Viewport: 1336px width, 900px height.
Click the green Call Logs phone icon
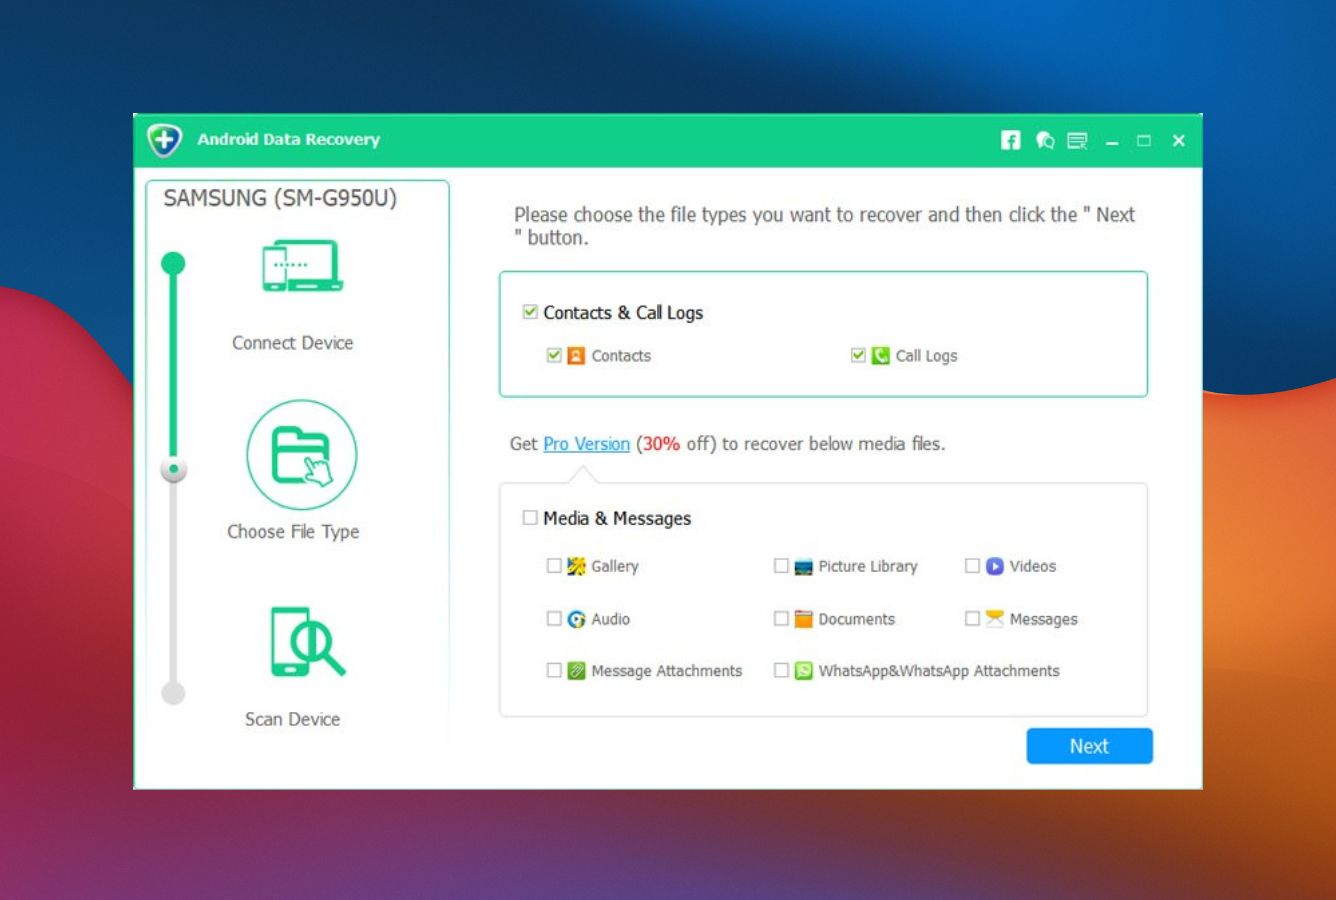tap(880, 356)
